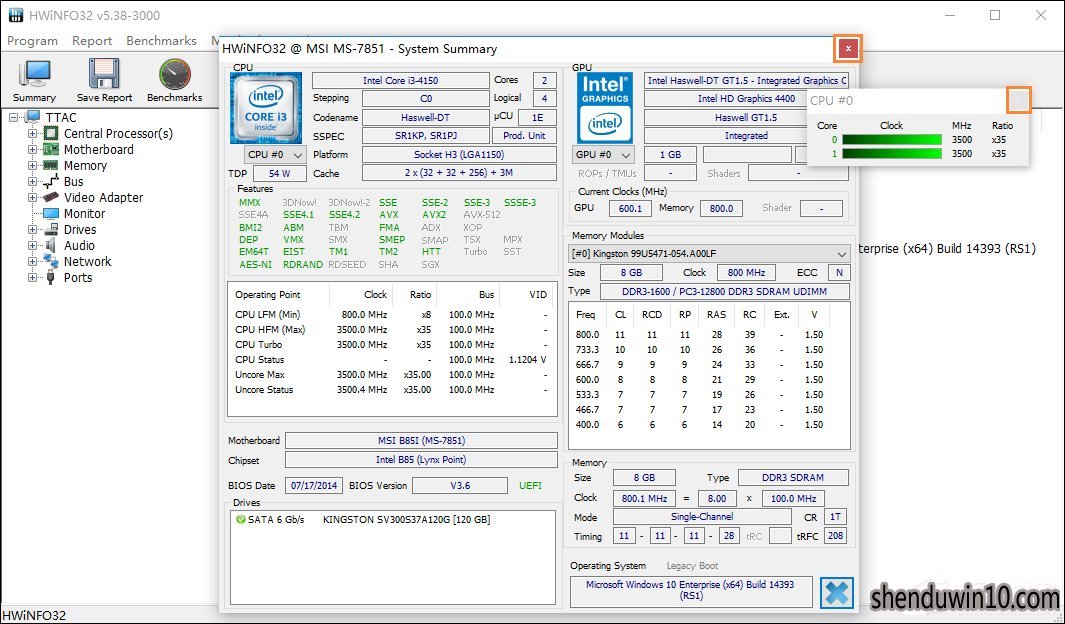This screenshot has height=624, width=1065.
Task: Click the Intel Graphics logo
Action: pos(604,108)
